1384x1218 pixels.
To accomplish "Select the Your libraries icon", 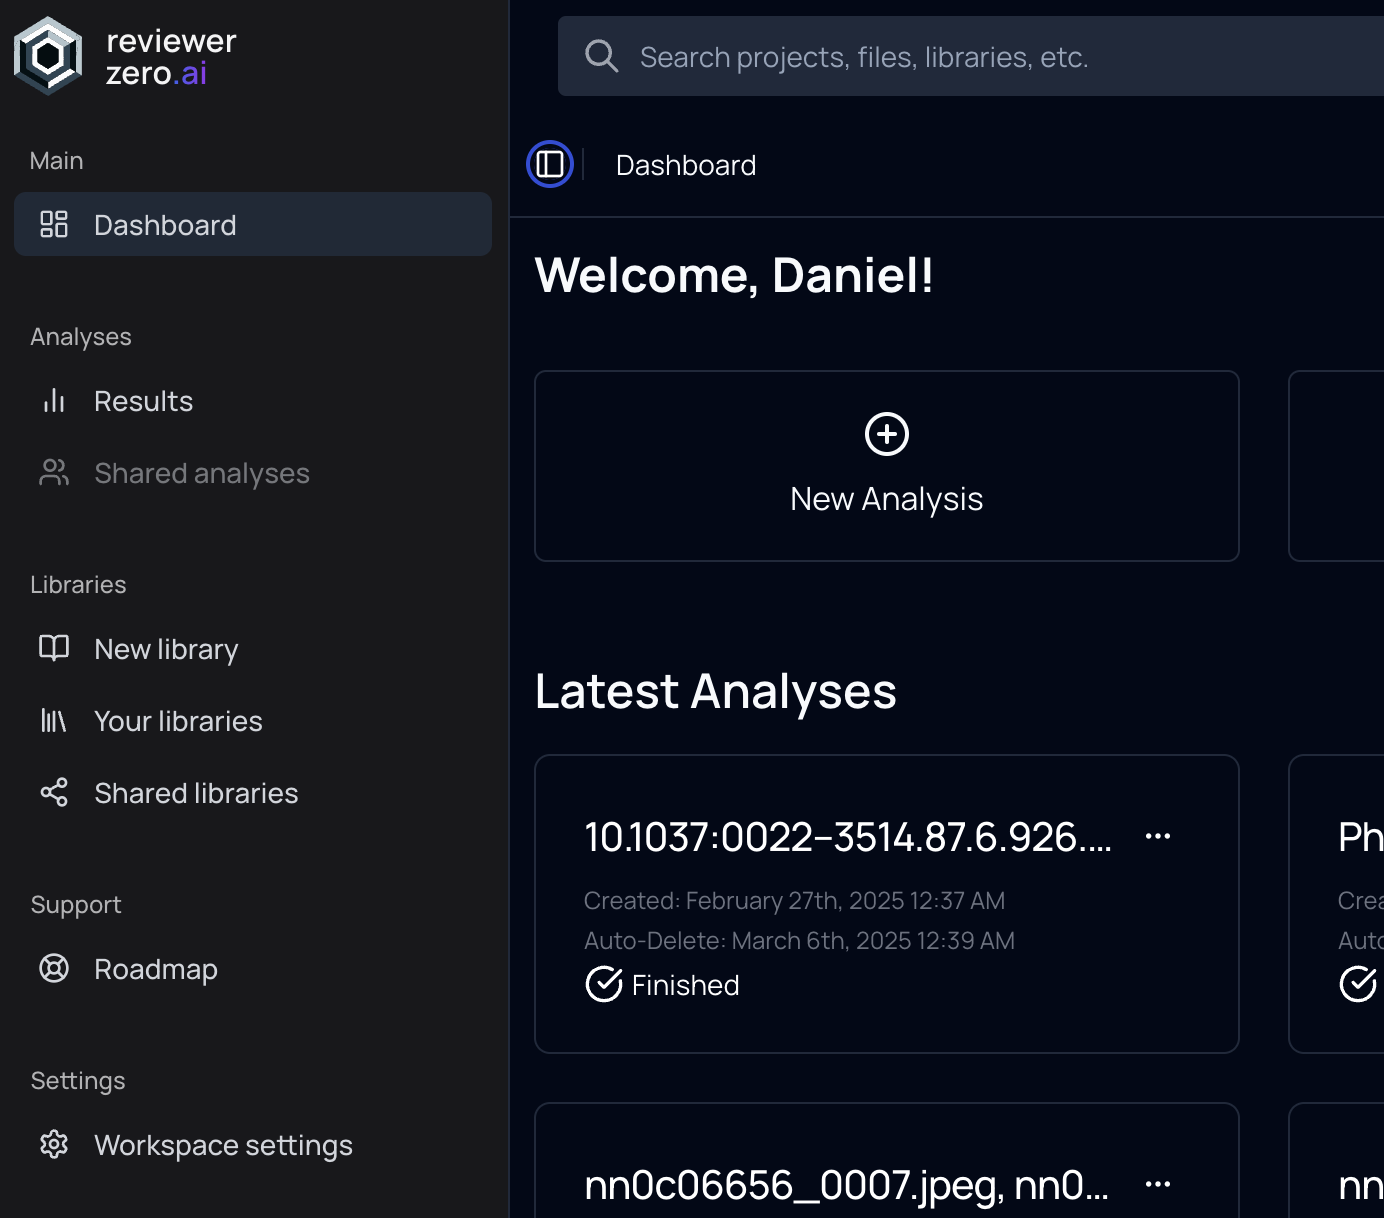I will click(53, 720).
